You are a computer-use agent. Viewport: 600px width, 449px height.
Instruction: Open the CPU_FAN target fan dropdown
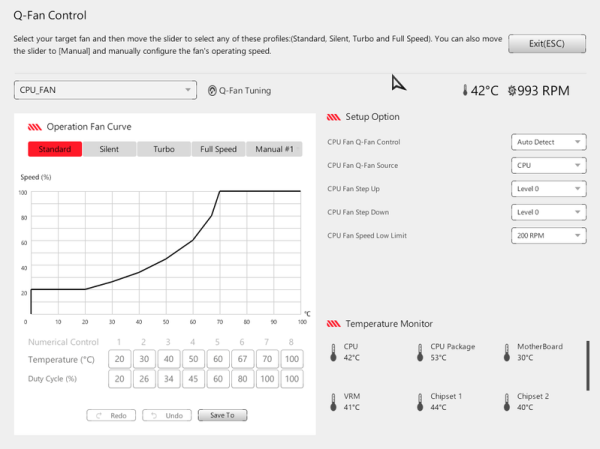click(105, 90)
